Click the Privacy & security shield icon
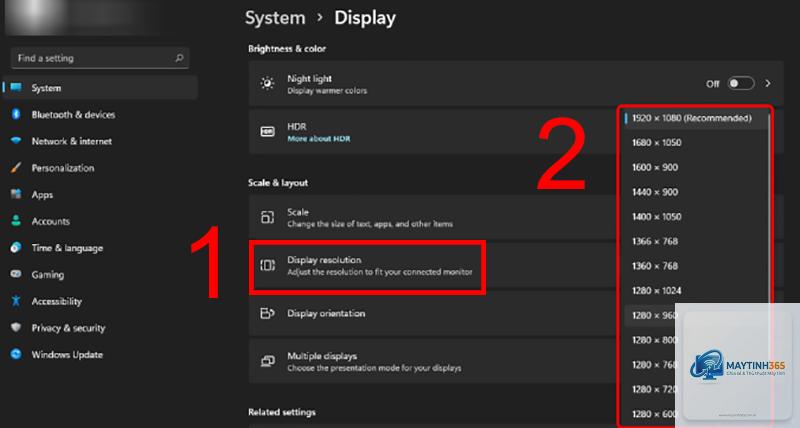Viewport: 800px width, 428px height. tap(16, 328)
